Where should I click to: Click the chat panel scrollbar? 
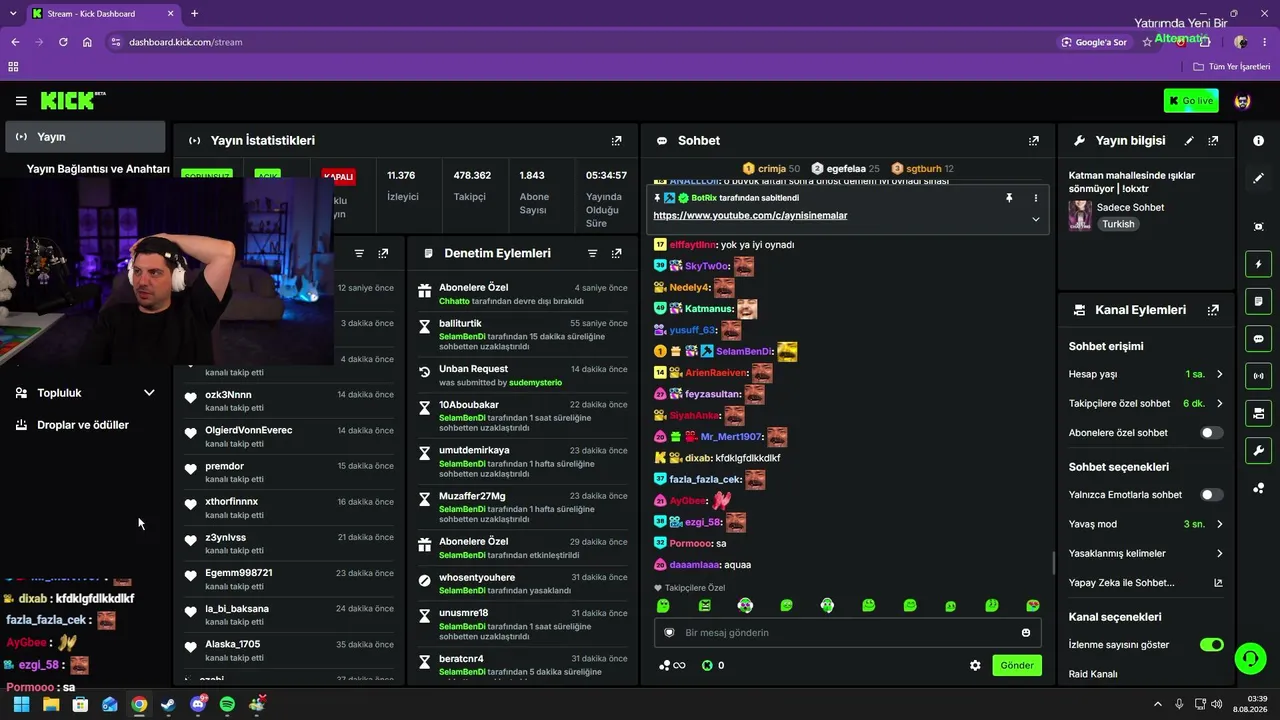tap(1053, 563)
